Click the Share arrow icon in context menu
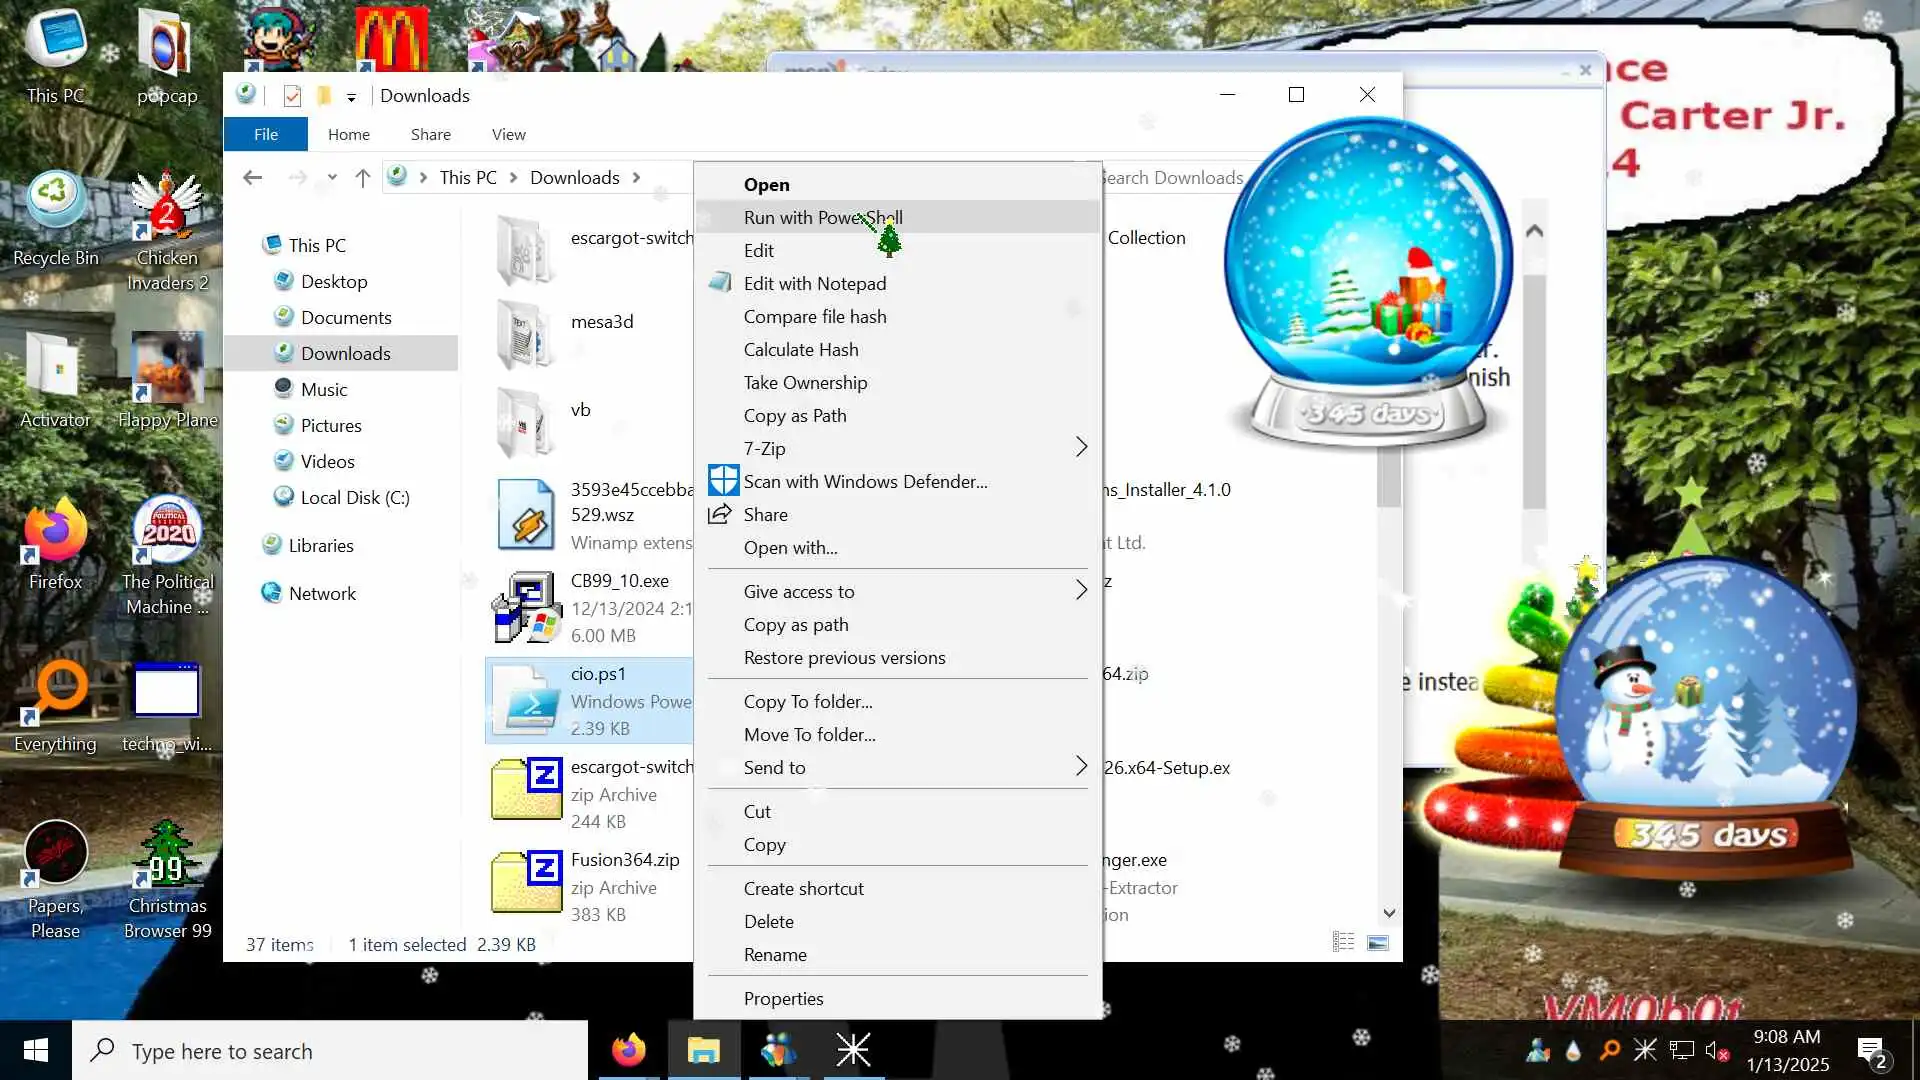Viewport: 1920px width, 1080px height. [x=720, y=514]
